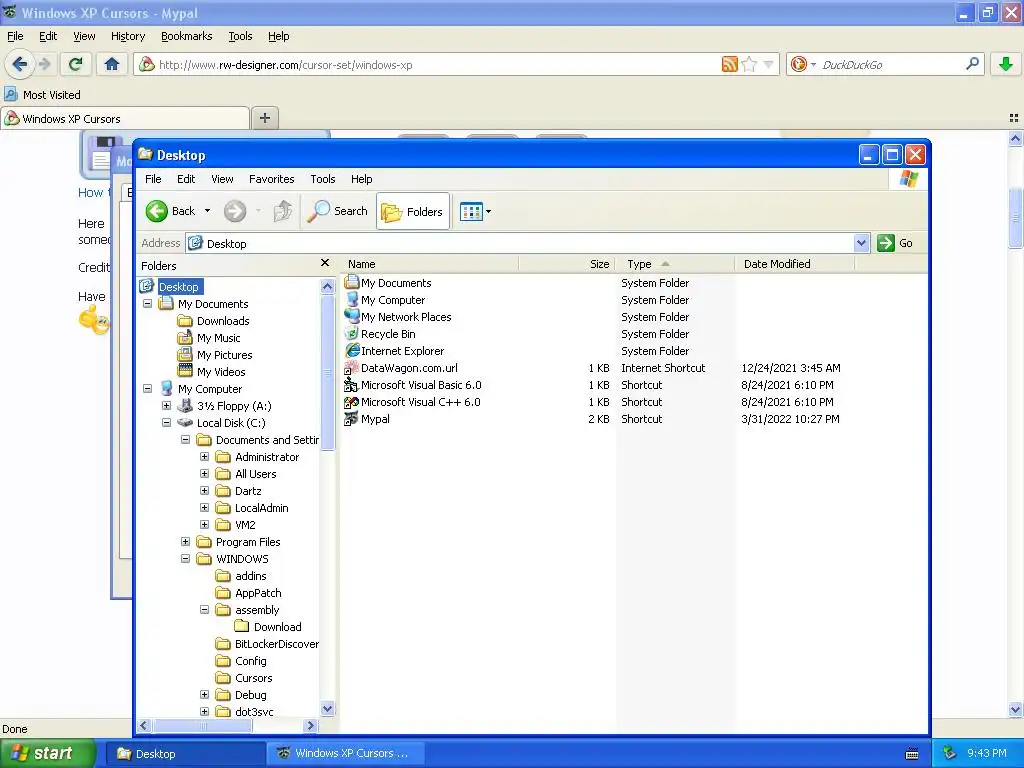Viewport: 1024px width, 768px height.
Task: Open Mypal downloads green arrow
Action: coord(1006,64)
